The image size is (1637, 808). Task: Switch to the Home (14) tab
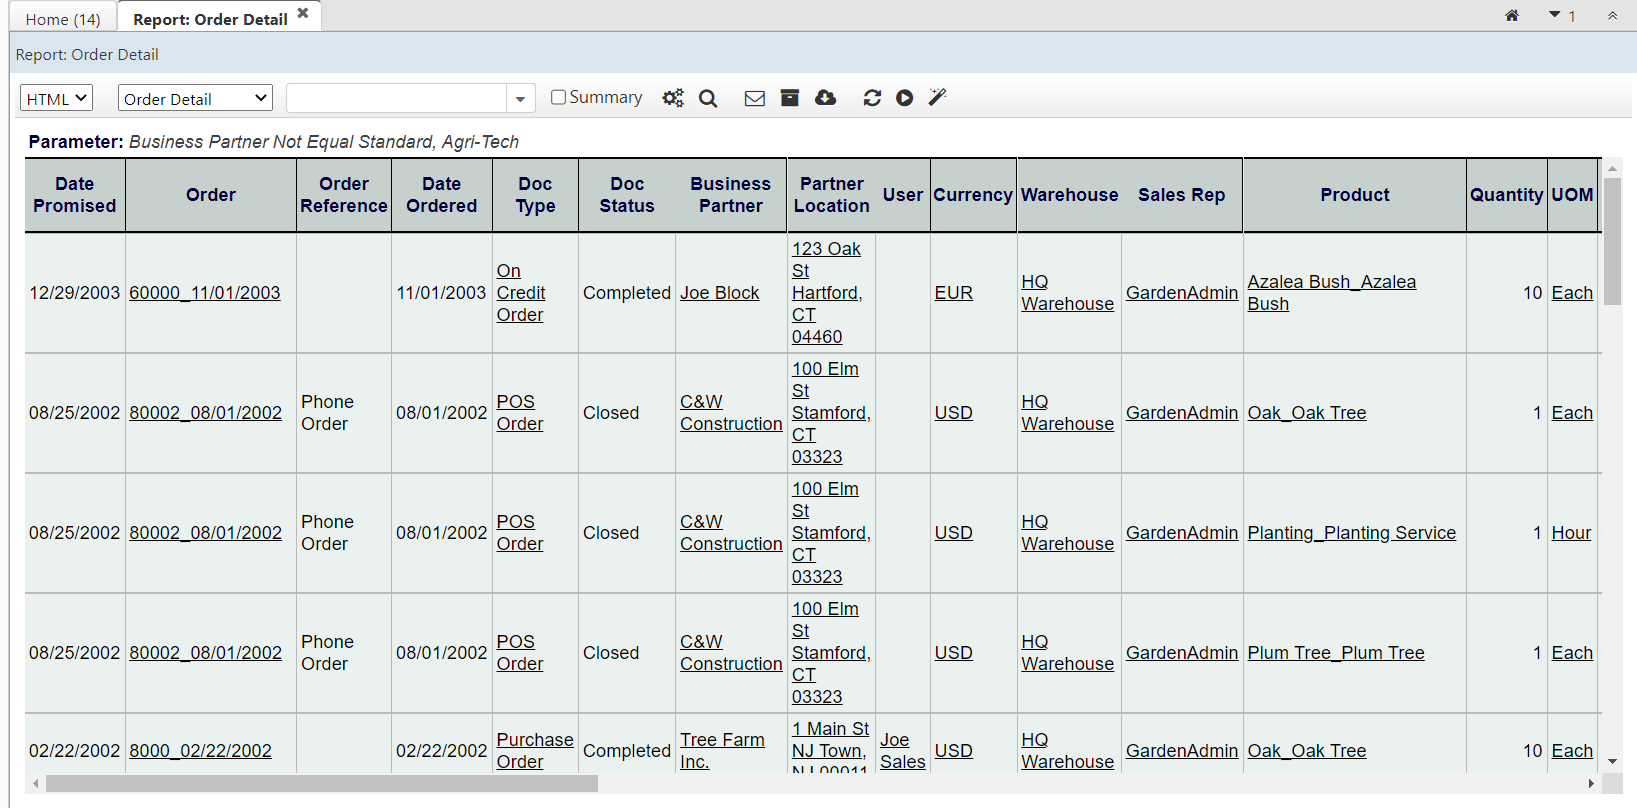(63, 19)
